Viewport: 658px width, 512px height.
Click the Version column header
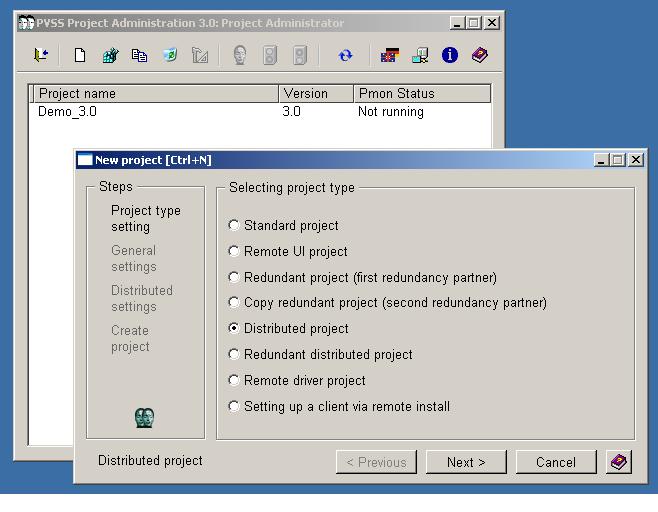(x=316, y=93)
